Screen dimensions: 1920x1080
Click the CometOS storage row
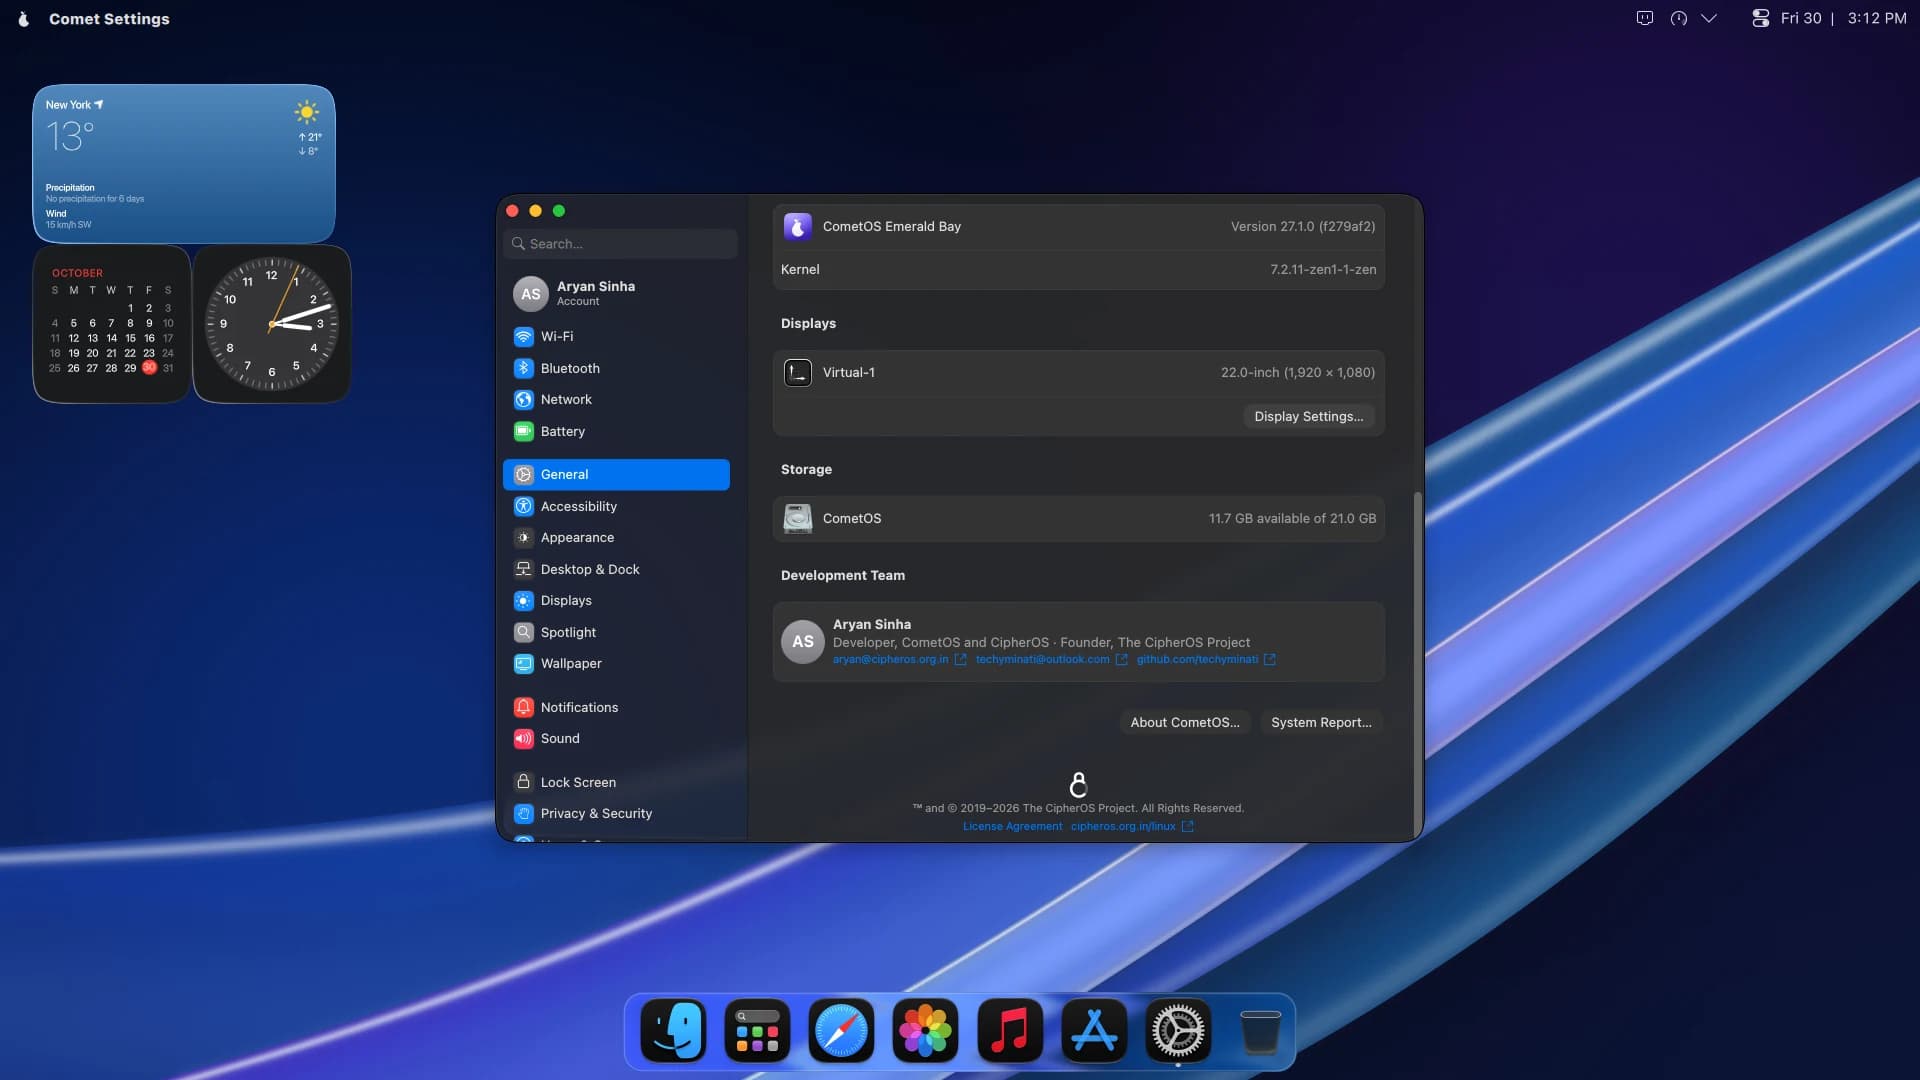pos(1078,519)
